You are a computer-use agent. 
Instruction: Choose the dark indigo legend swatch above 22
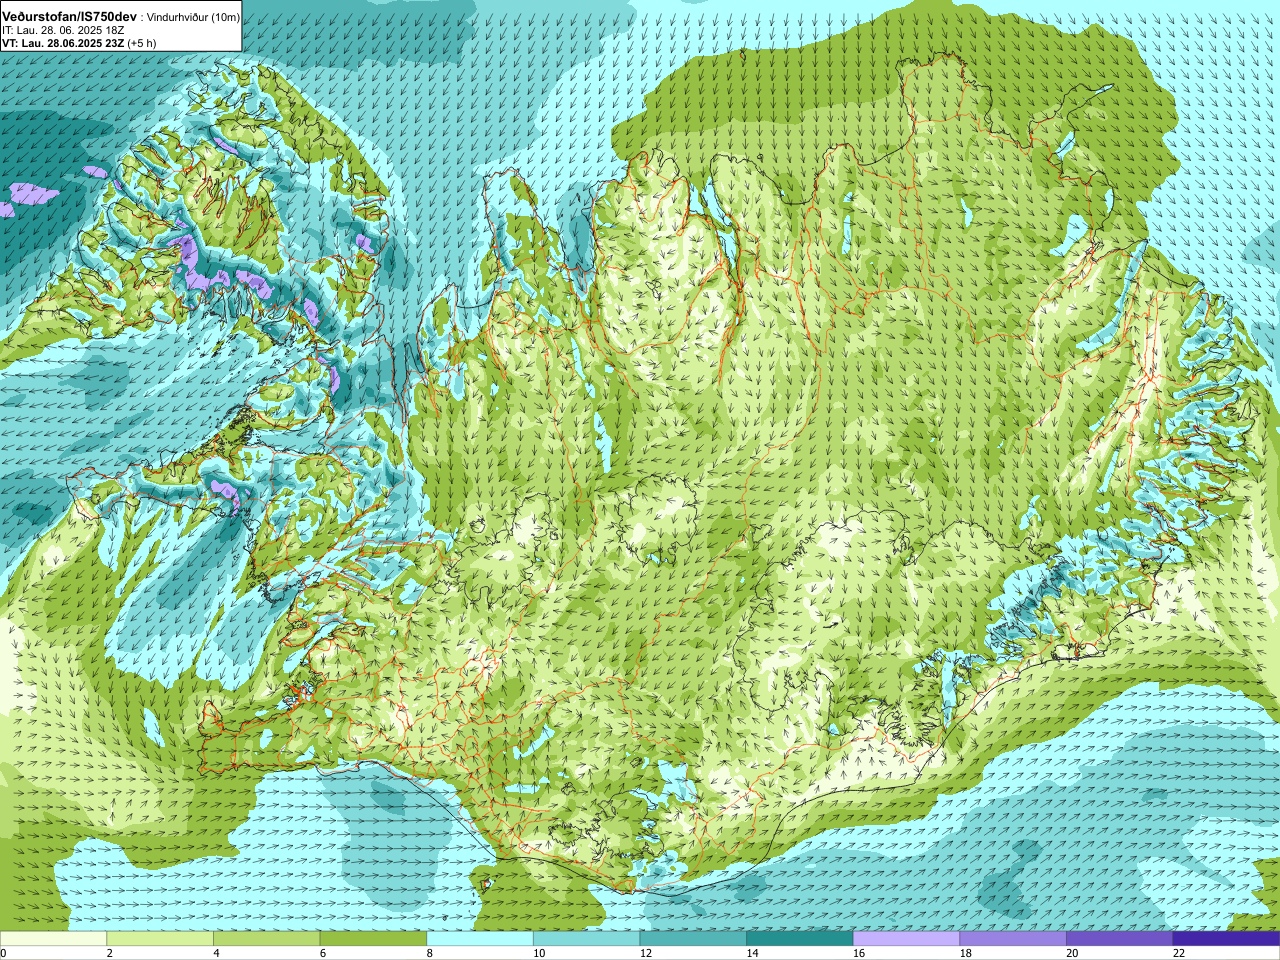tap(1226, 939)
